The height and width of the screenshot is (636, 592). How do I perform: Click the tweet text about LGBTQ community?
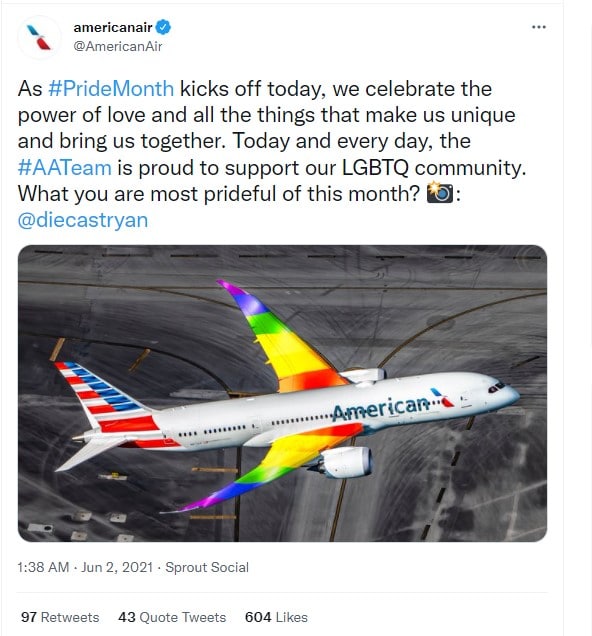272,154
